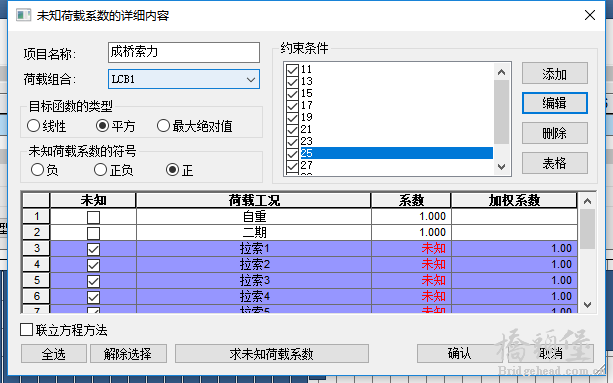
Task: Select the 最大绝对值 objective function type
Action: click(163, 126)
